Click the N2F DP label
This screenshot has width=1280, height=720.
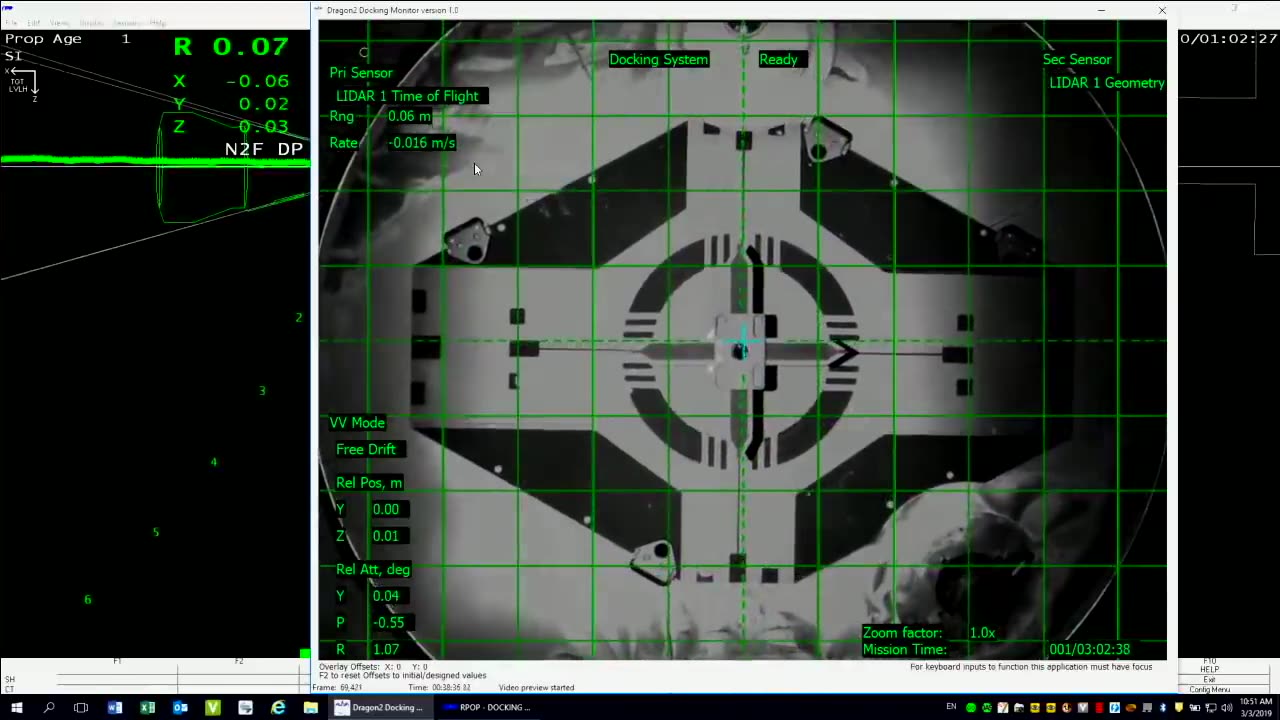click(264, 149)
